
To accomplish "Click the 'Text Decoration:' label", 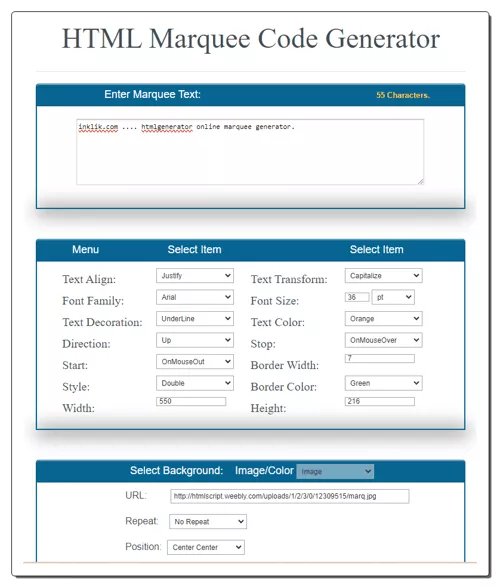I will click(102, 322).
